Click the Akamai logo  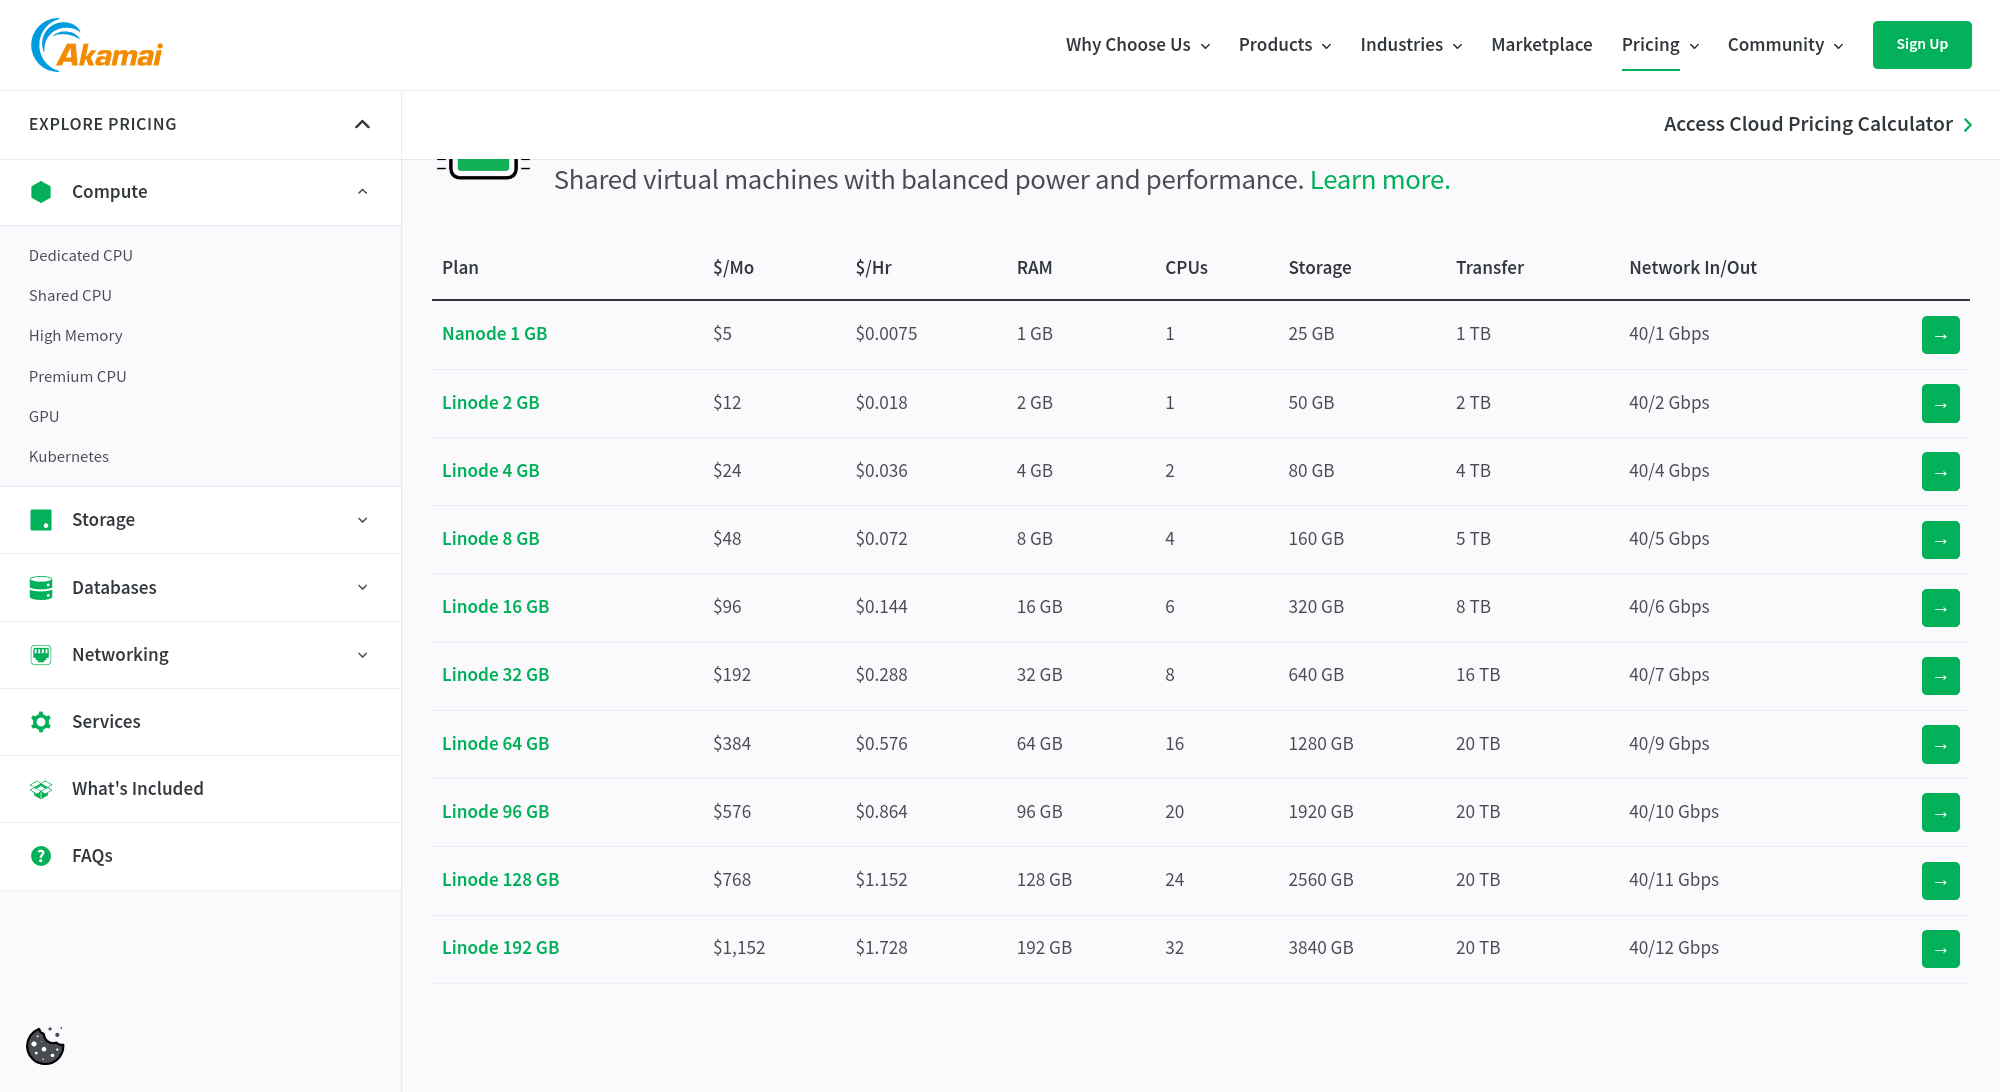pyautogui.click(x=96, y=45)
